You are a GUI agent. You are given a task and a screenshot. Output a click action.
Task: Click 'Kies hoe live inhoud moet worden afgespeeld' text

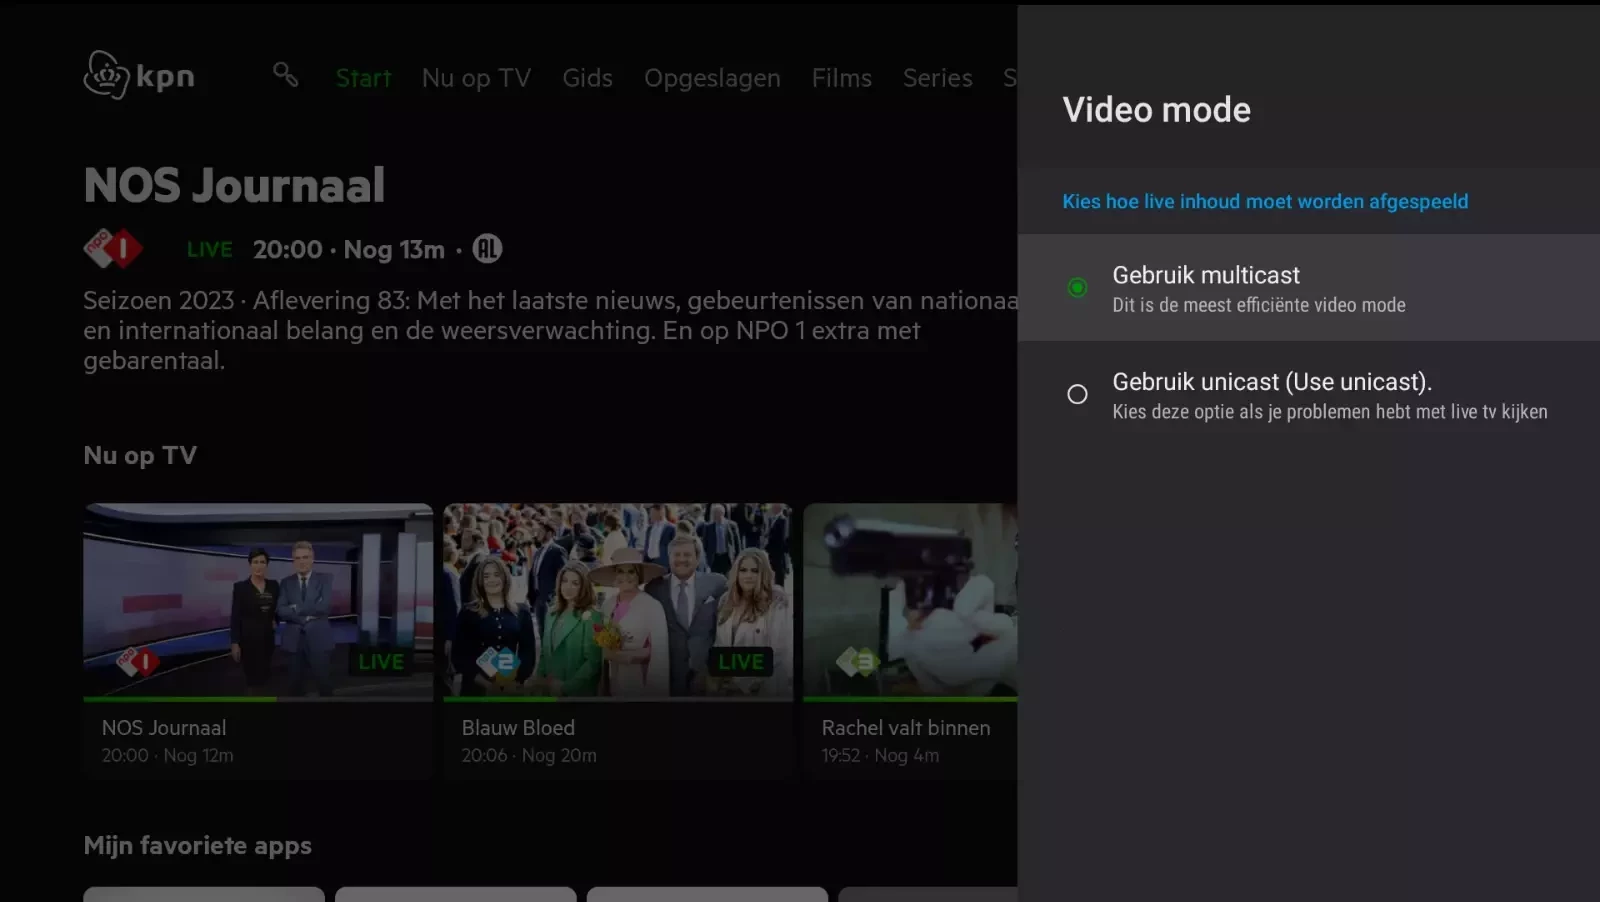pos(1265,201)
